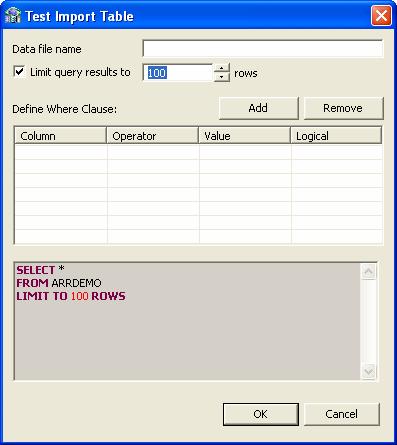Image resolution: width=397 pixels, height=445 pixels.
Task: Click scroll up arrow in SQL preview
Action: [369, 272]
